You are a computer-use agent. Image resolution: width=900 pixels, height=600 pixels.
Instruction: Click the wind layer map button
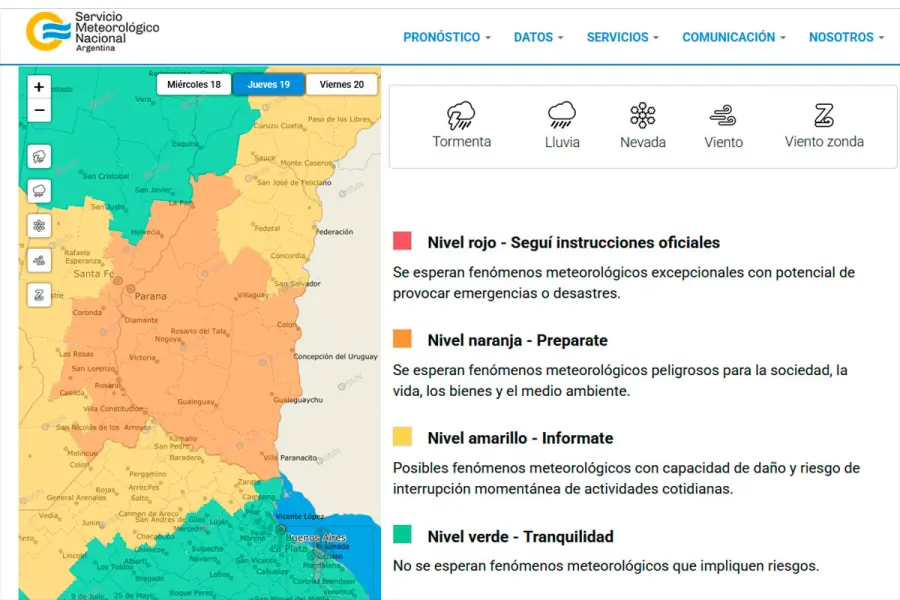point(39,260)
